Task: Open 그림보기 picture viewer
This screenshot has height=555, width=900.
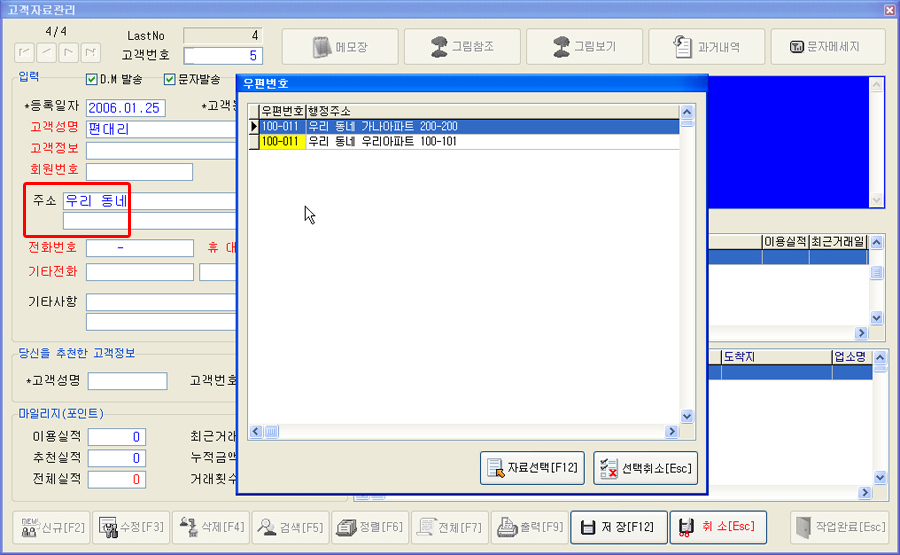Action: click(584, 46)
